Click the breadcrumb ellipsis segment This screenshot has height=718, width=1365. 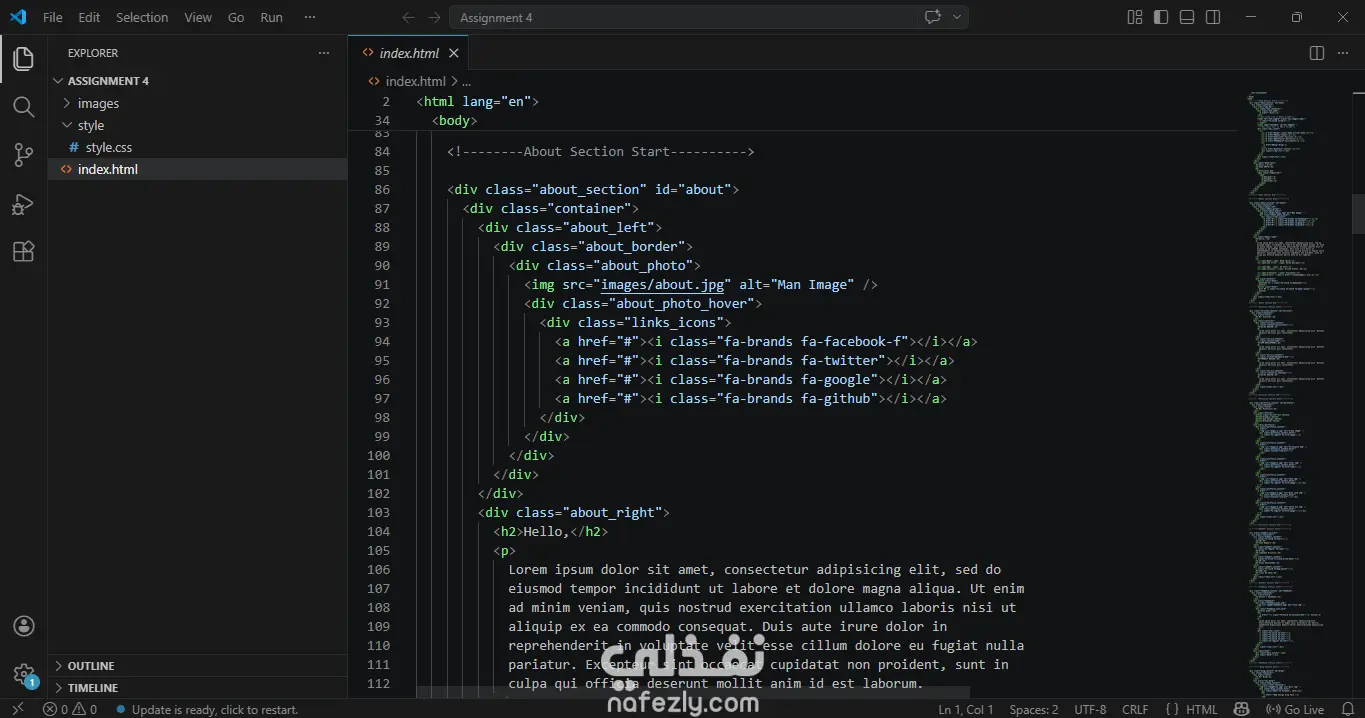[x=466, y=81]
